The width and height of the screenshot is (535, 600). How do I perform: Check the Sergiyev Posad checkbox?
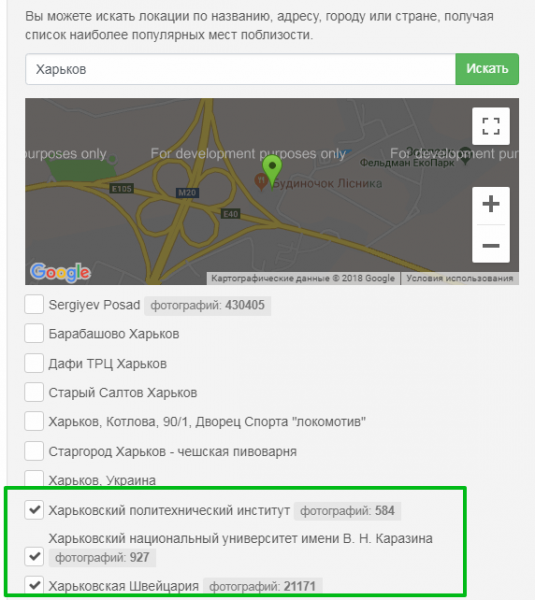(34, 305)
